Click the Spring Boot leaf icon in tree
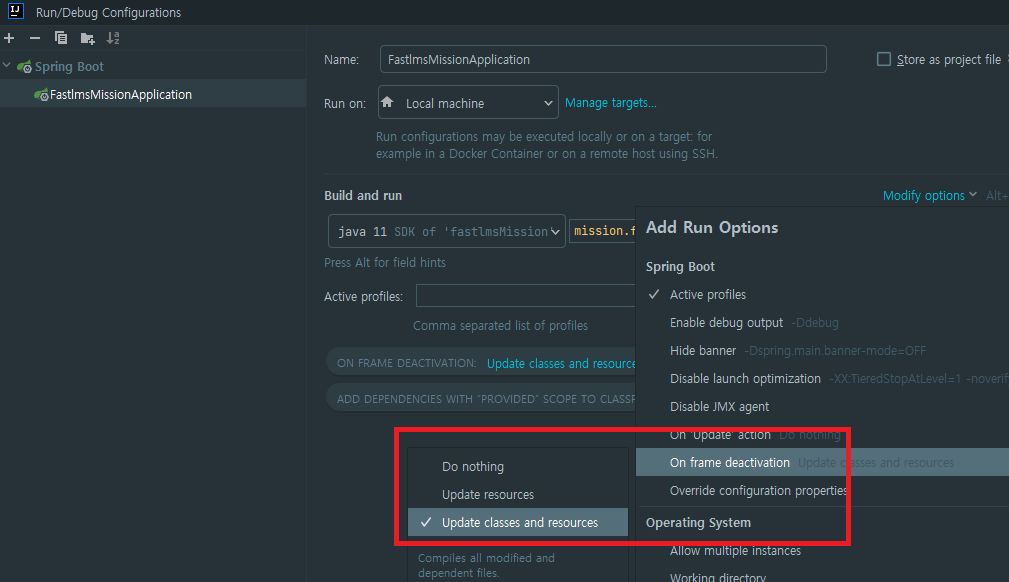The width and height of the screenshot is (1009, 582). [24, 66]
